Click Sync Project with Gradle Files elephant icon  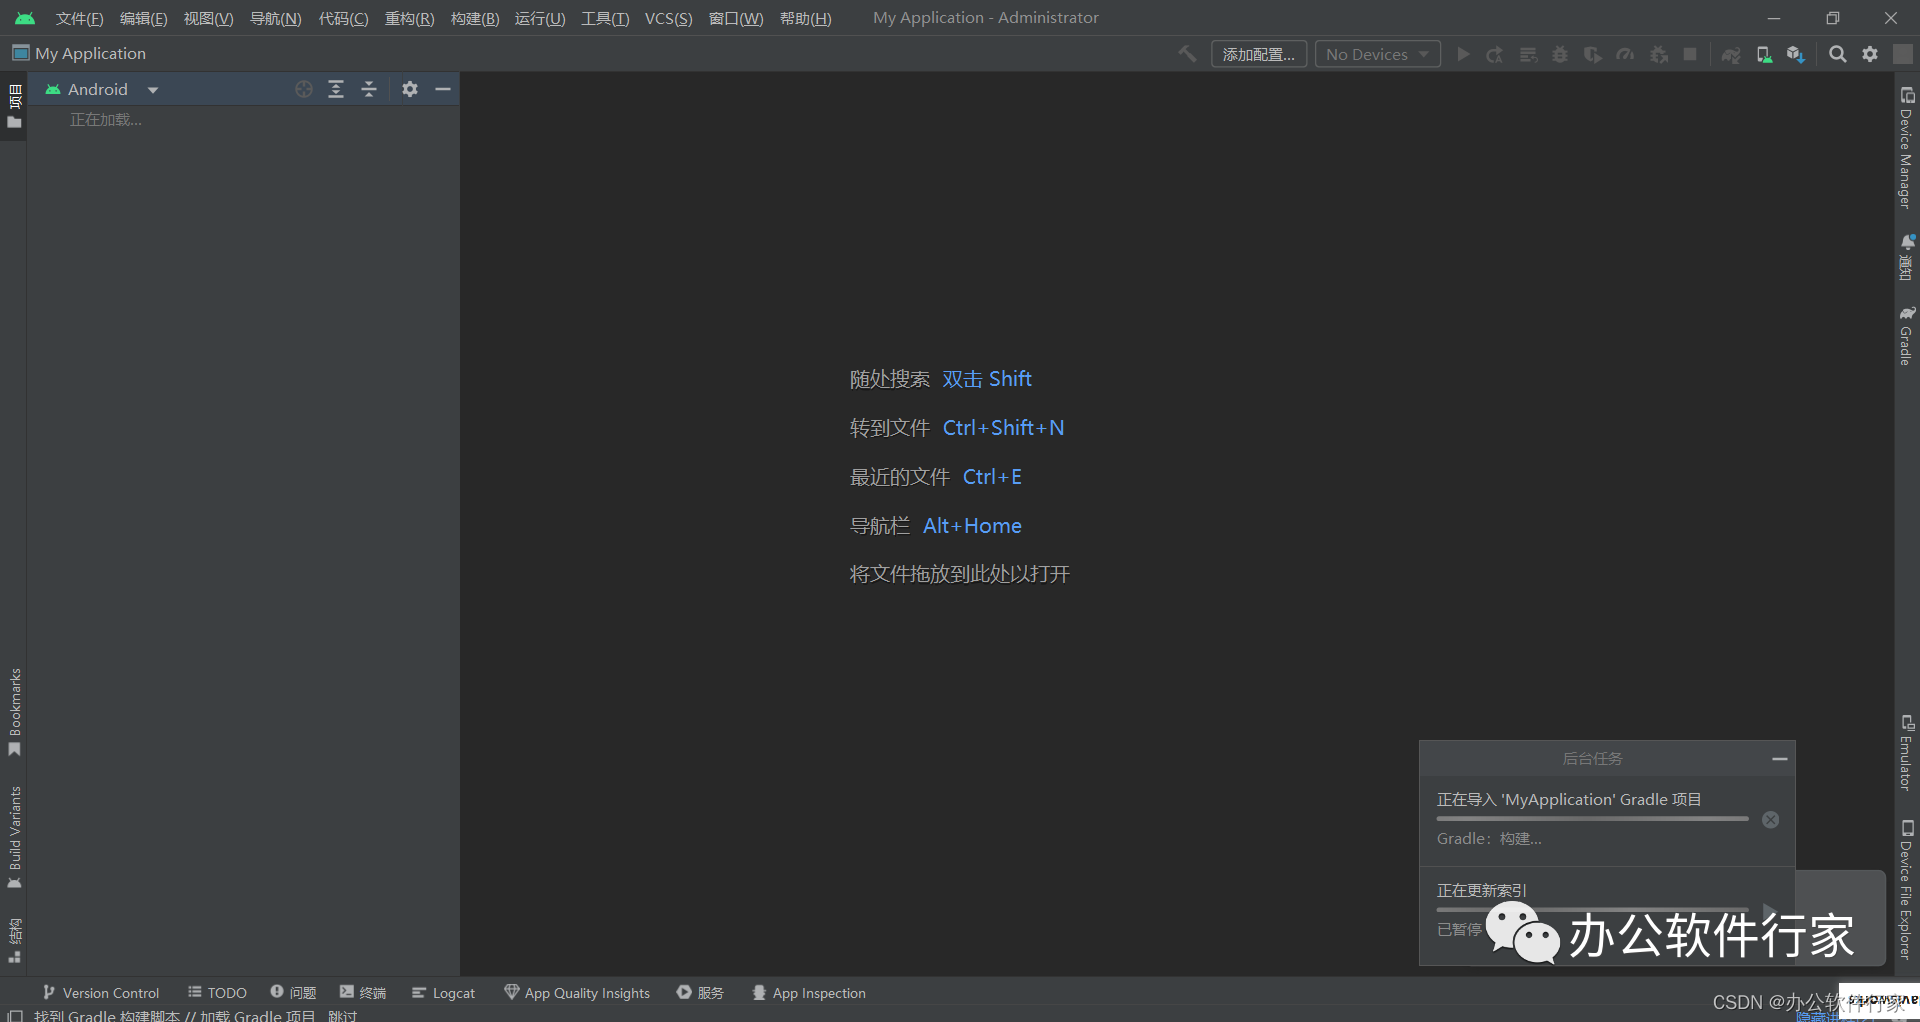pos(1731,54)
